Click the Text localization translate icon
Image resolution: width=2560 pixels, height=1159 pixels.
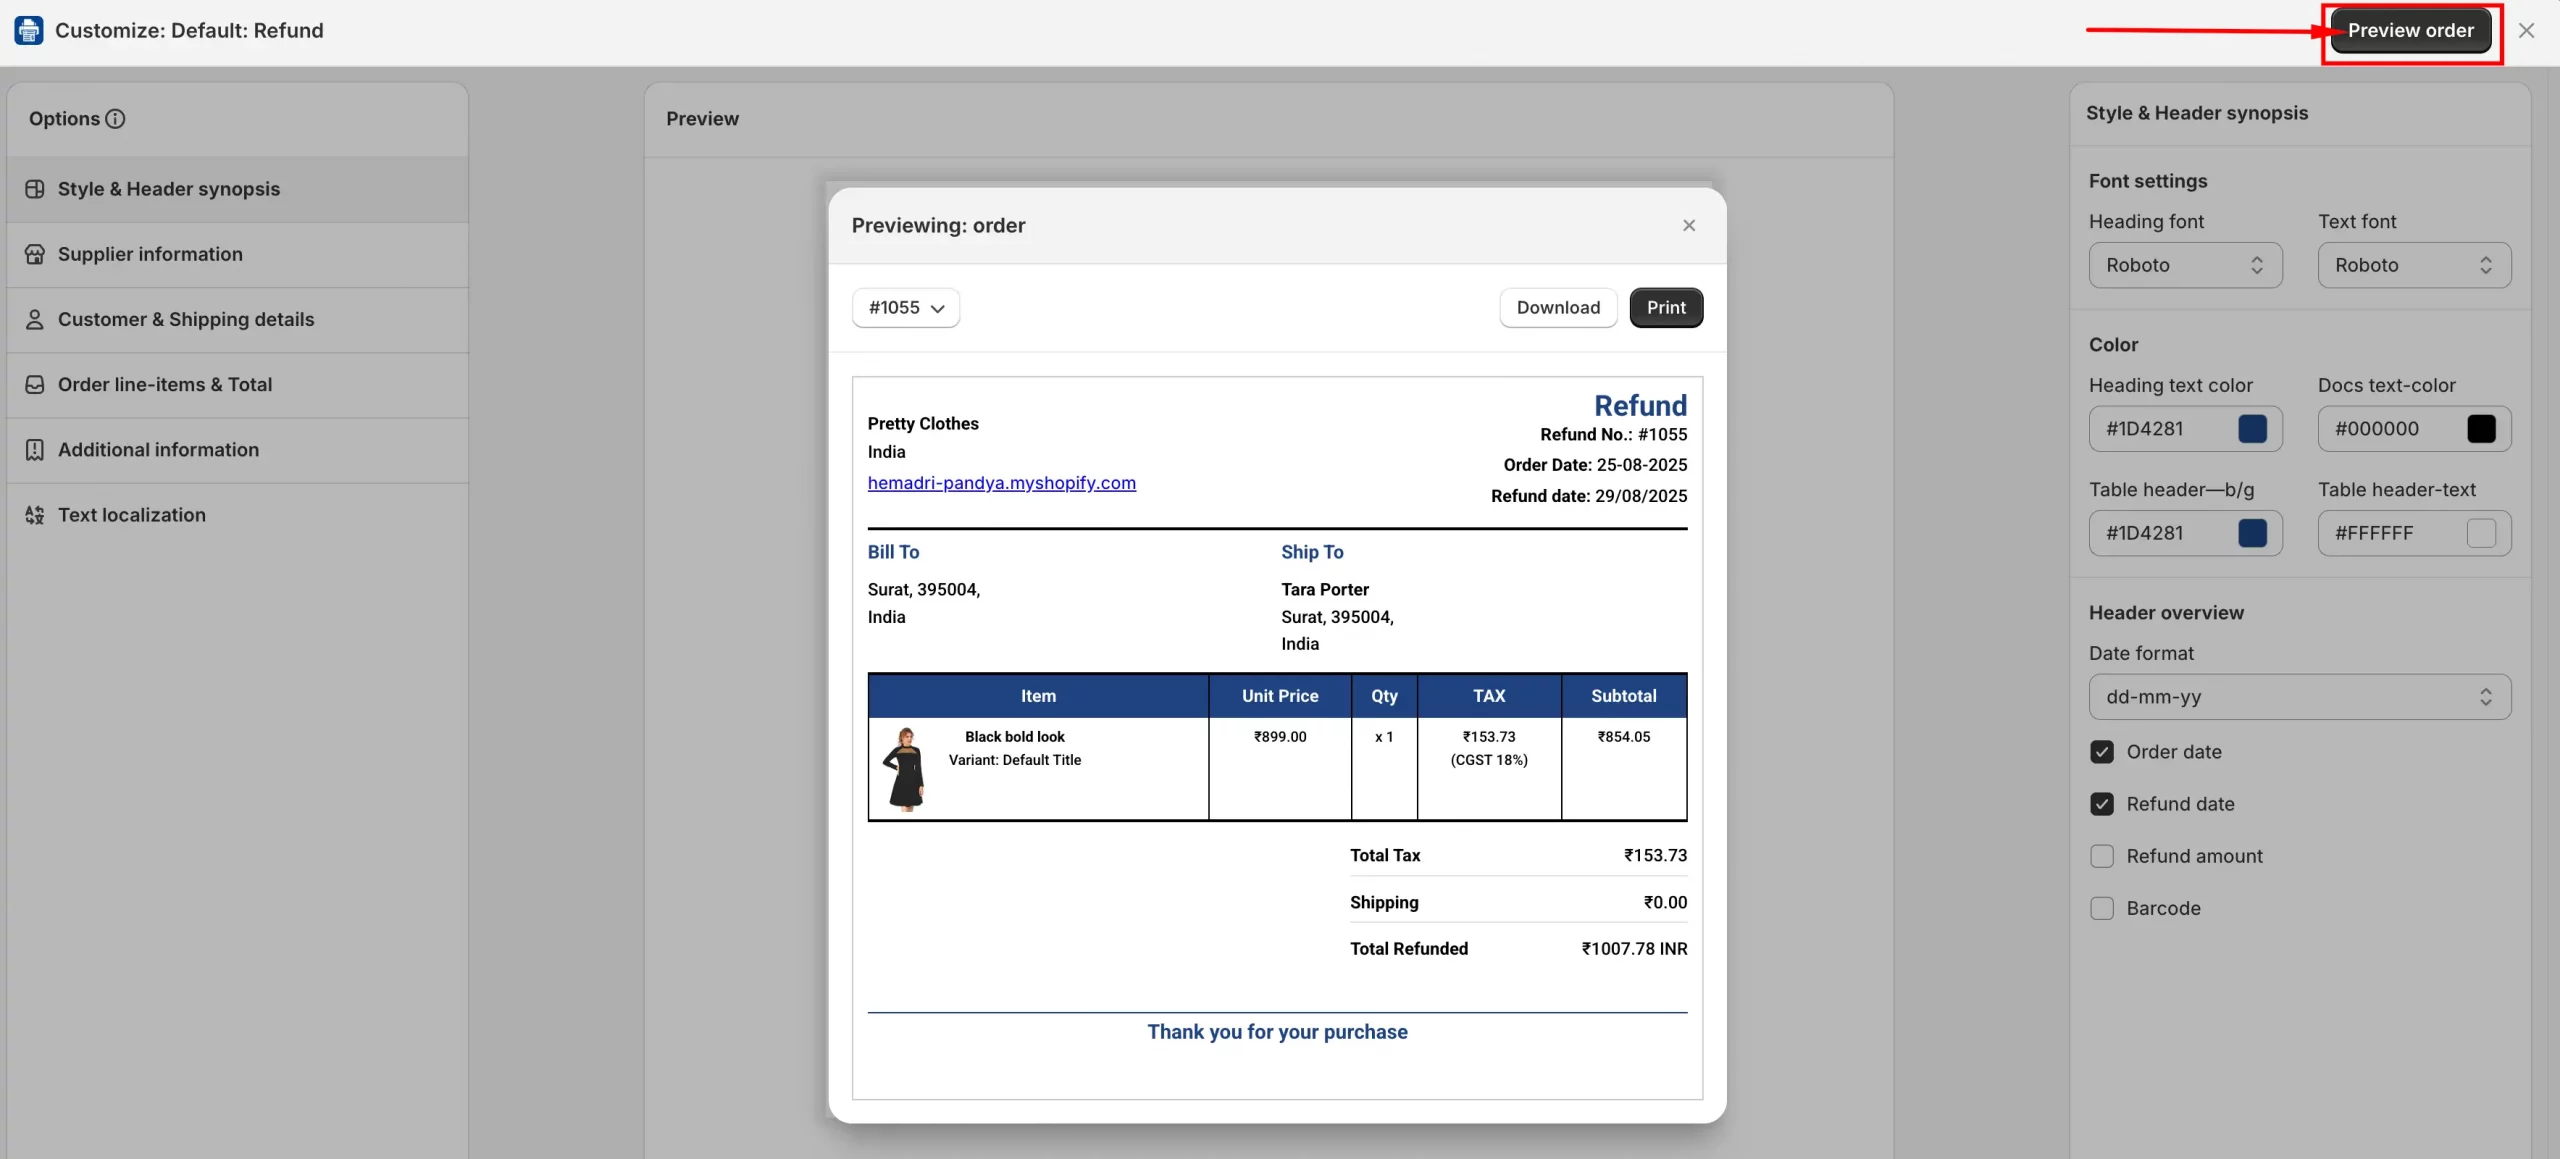click(35, 515)
